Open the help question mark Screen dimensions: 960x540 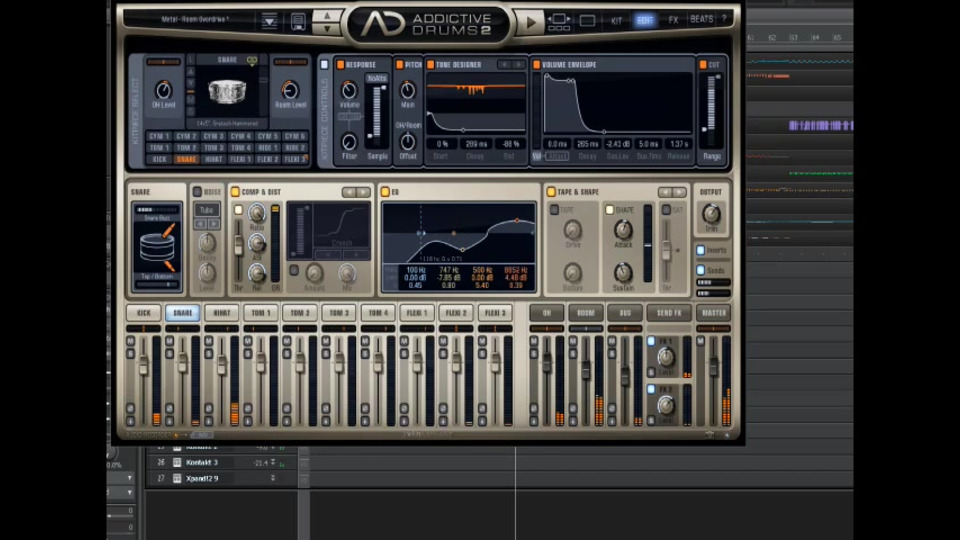pos(724,19)
